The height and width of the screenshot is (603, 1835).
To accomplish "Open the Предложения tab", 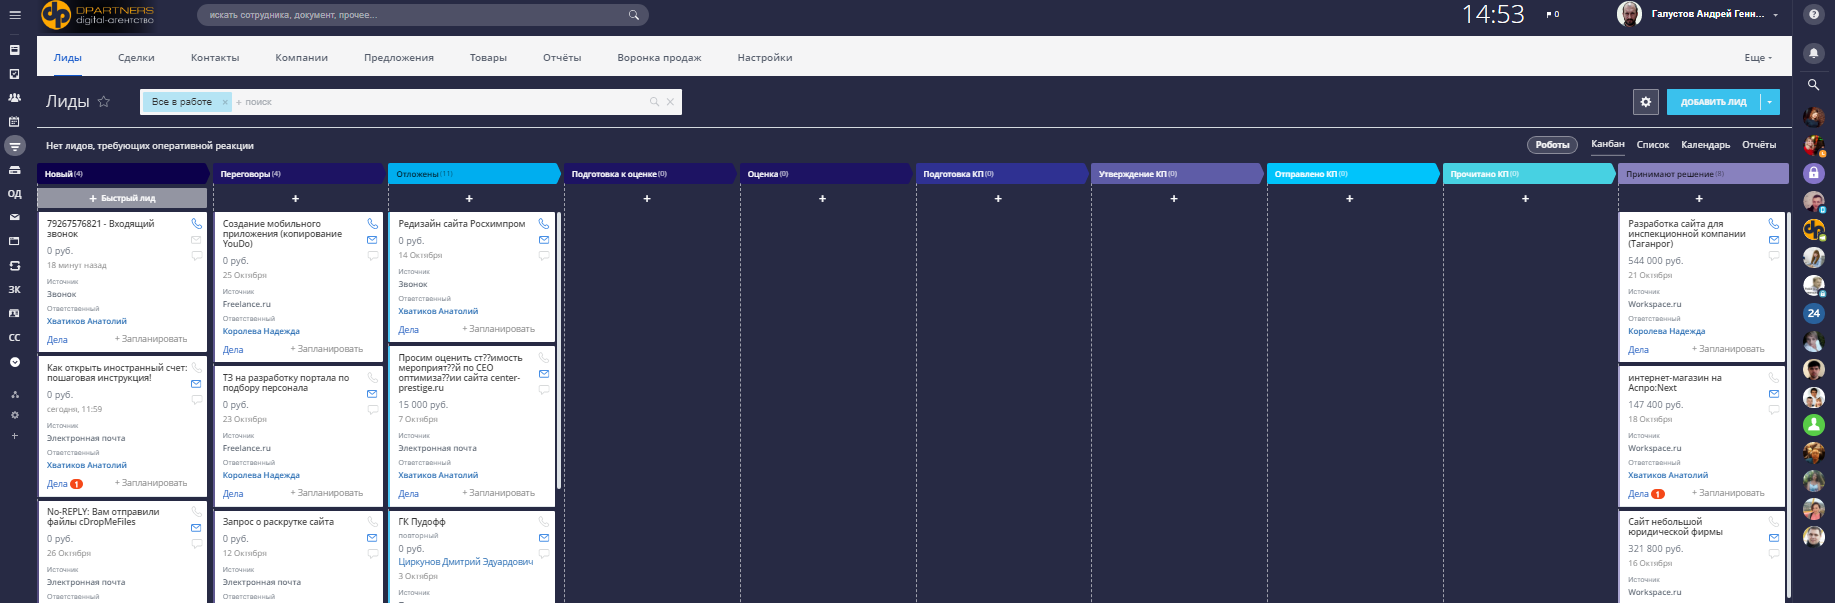I will coord(399,58).
